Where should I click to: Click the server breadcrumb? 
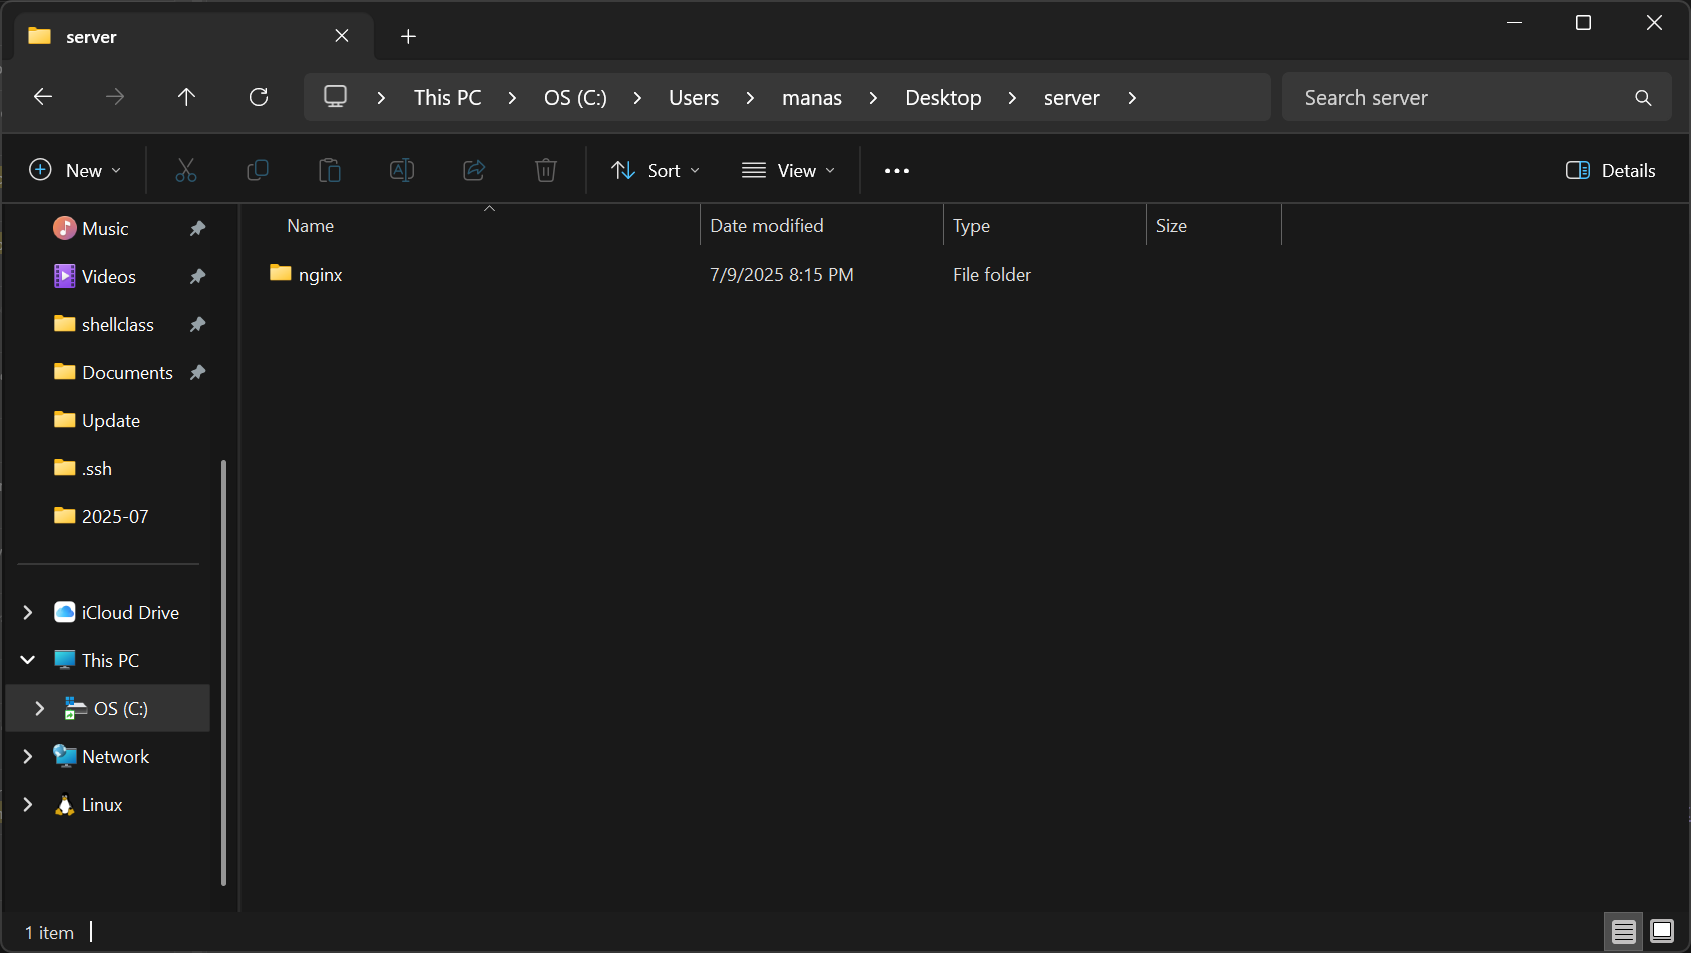[1071, 98]
